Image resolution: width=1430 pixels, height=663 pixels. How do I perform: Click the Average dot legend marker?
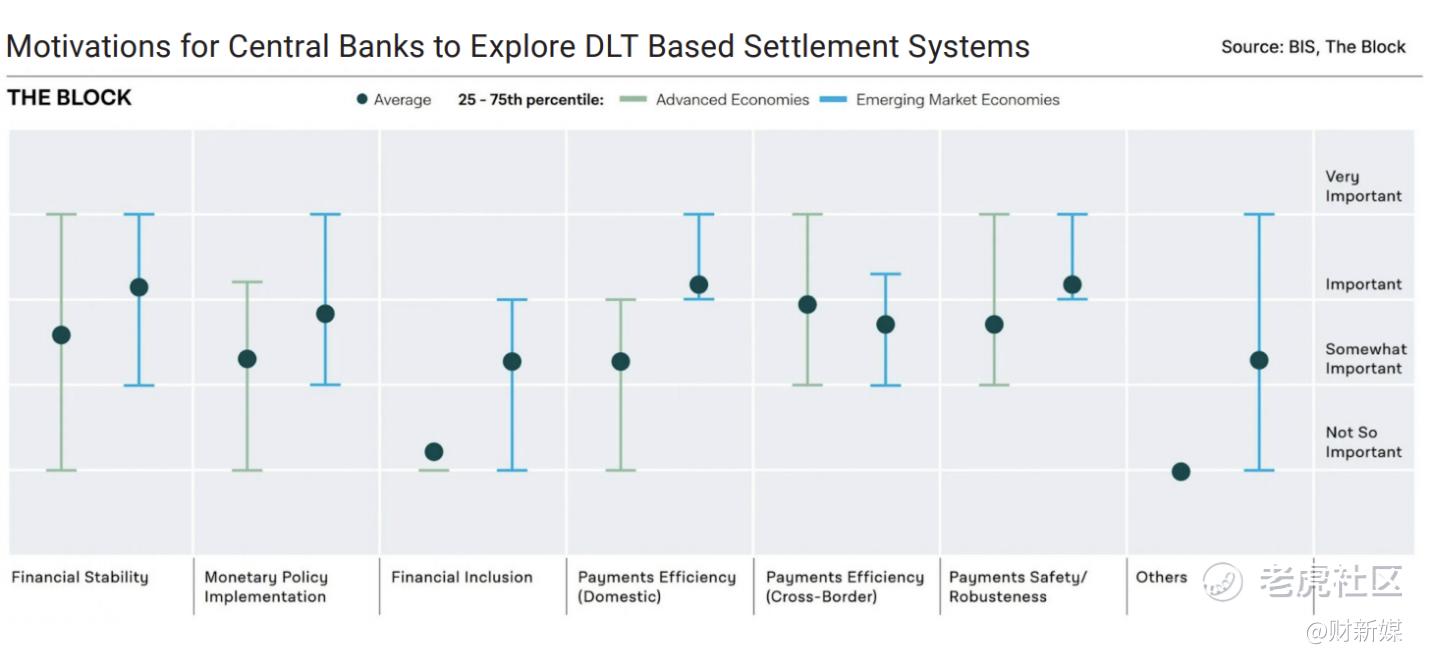pyautogui.click(x=362, y=99)
